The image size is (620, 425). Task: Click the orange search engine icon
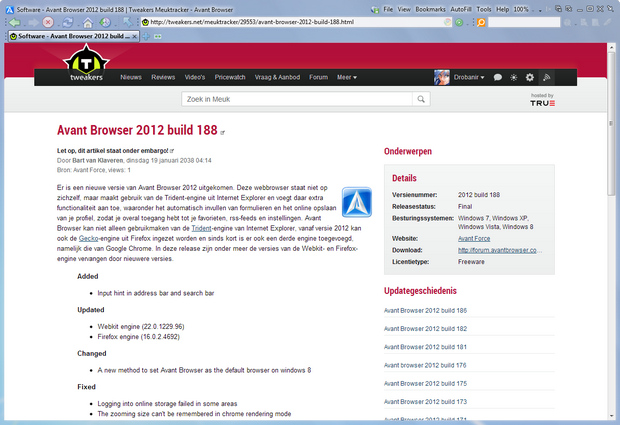coord(481,22)
